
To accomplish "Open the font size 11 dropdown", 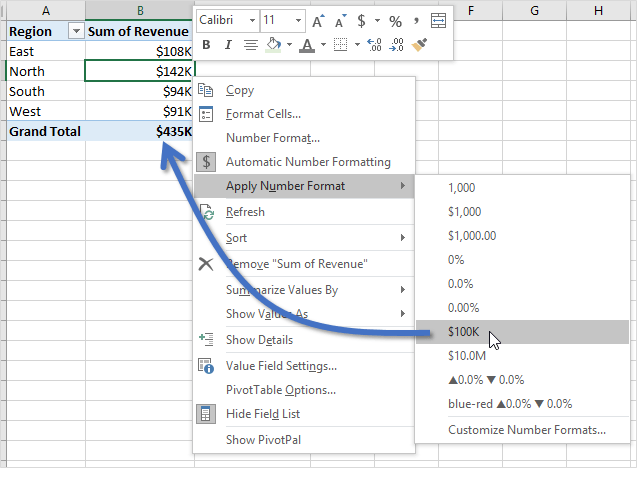I will click(298, 21).
